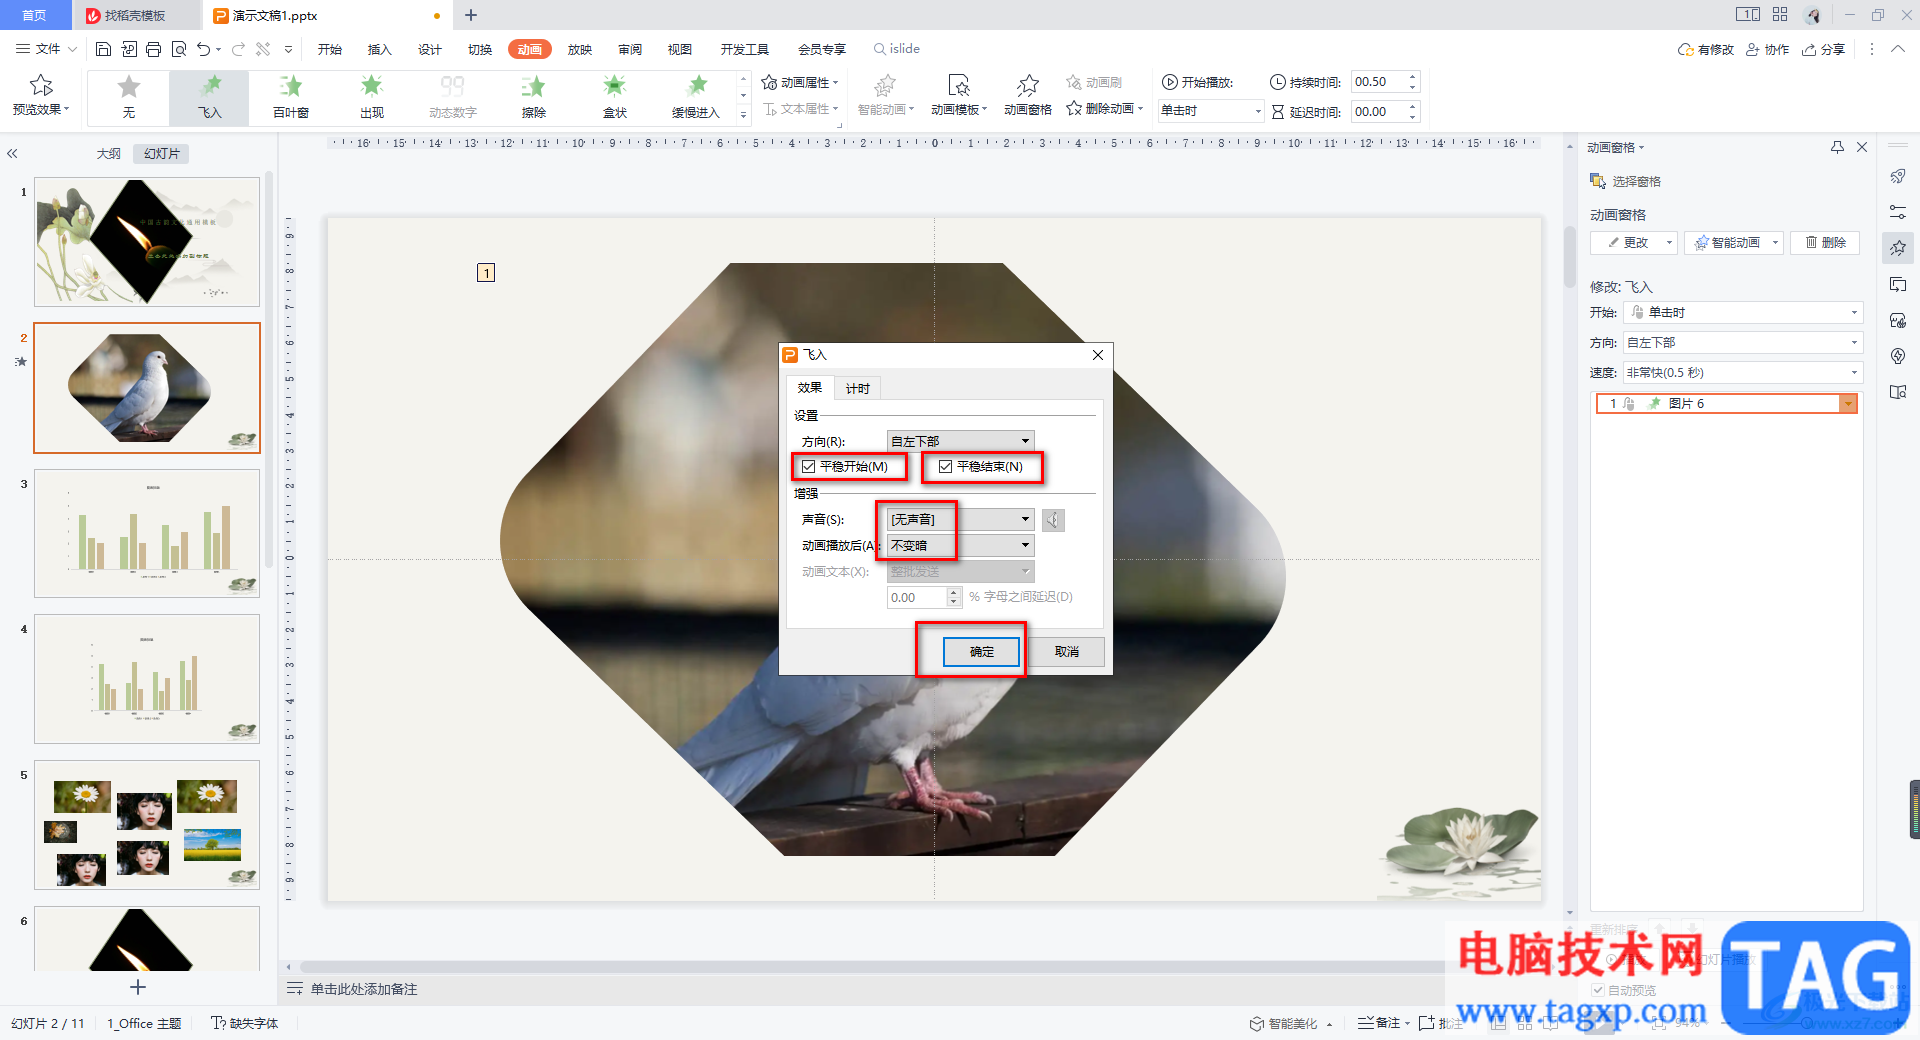Screen dimensions: 1920x1040
Task: Expand the animation effects gallery
Action: (x=743, y=115)
